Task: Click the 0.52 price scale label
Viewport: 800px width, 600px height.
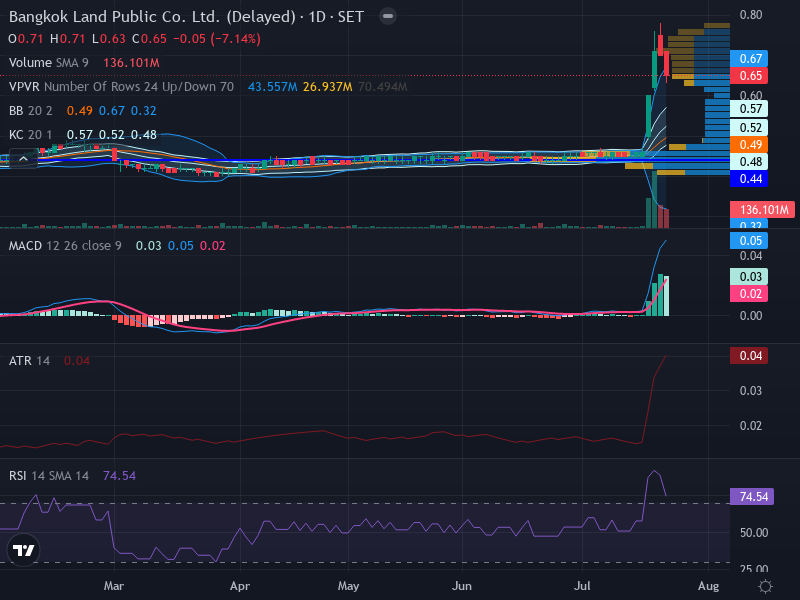Action: (749, 128)
